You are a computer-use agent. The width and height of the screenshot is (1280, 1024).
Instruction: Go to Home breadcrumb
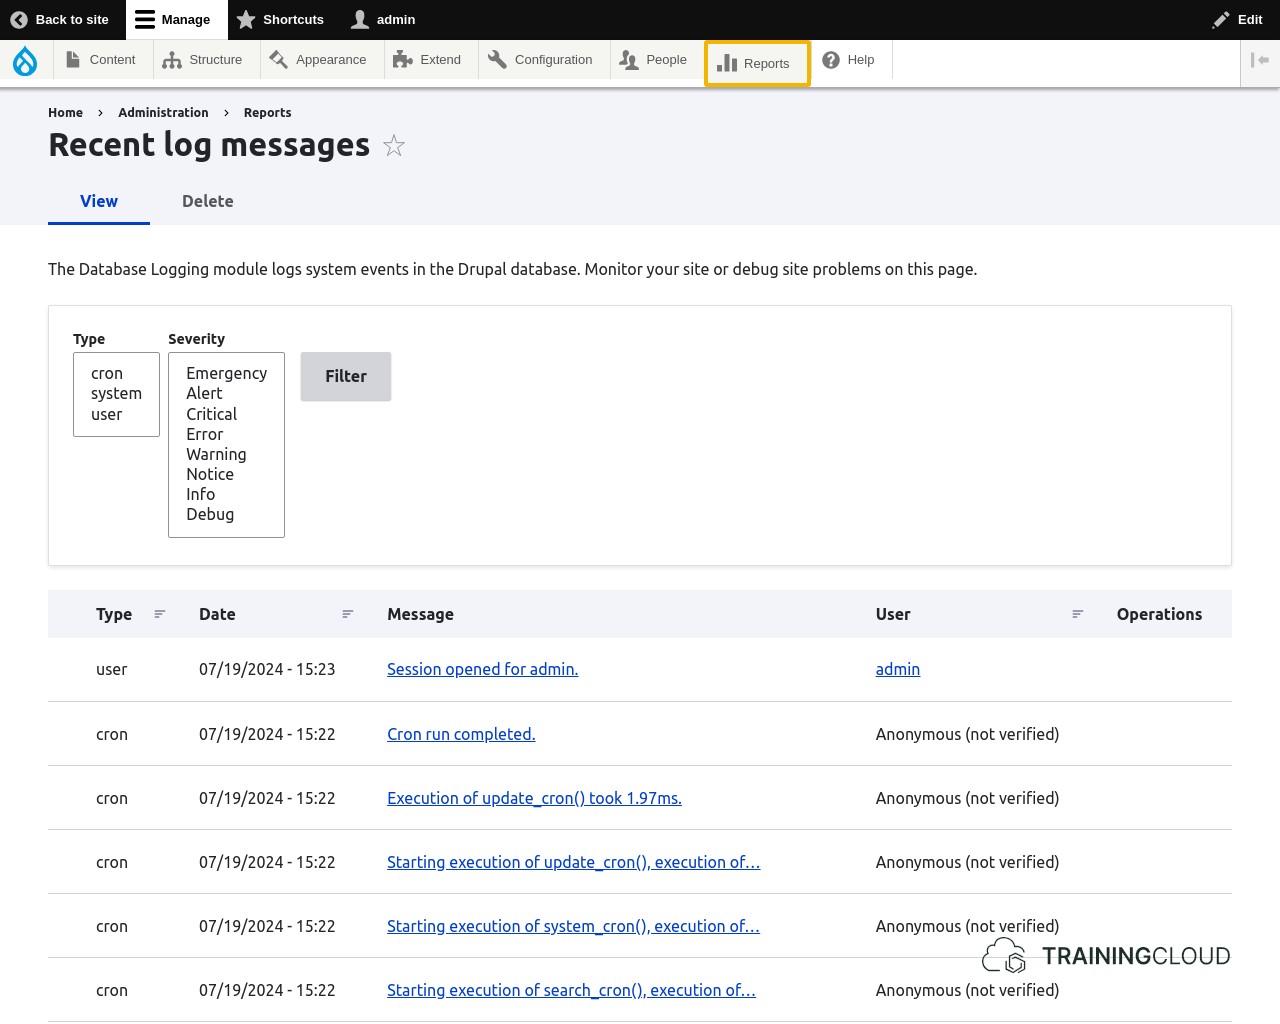[65, 113]
